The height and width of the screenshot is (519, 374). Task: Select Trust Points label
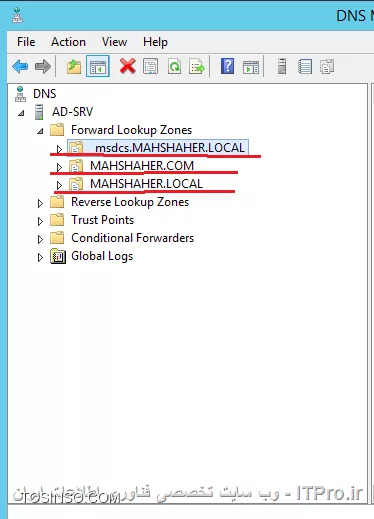(102, 220)
